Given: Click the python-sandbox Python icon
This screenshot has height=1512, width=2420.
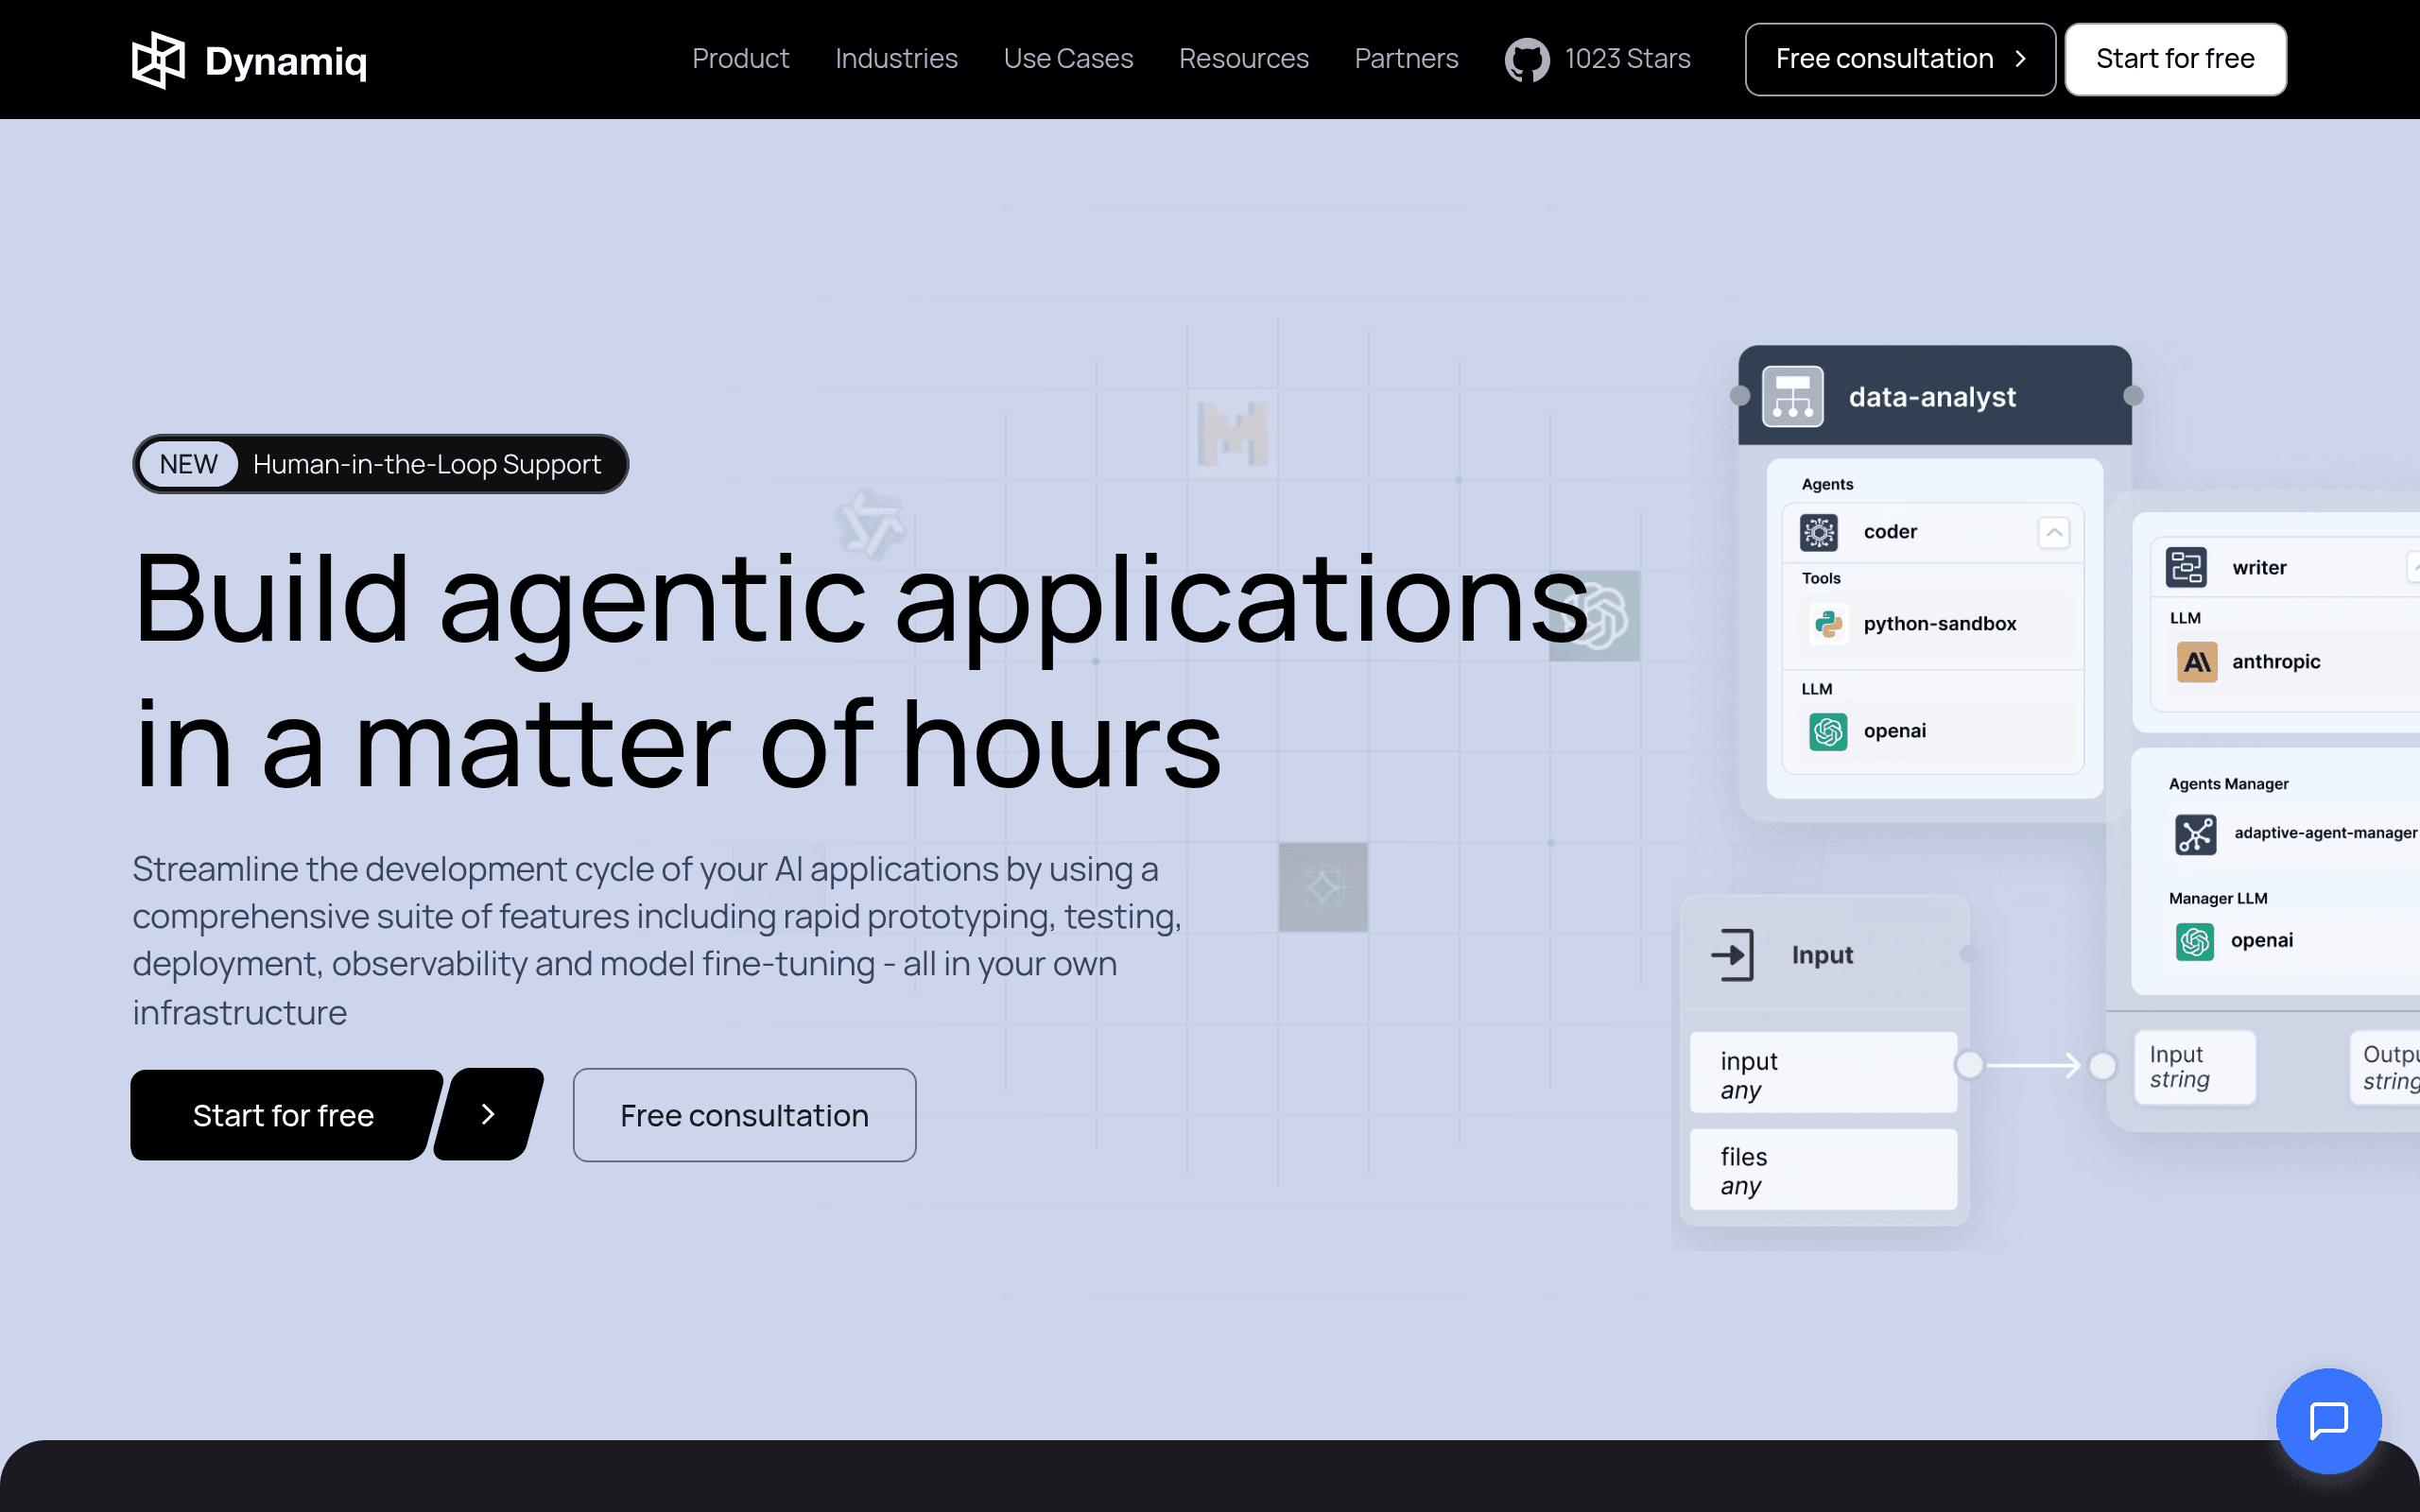Looking at the screenshot, I should coord(1828,624).
